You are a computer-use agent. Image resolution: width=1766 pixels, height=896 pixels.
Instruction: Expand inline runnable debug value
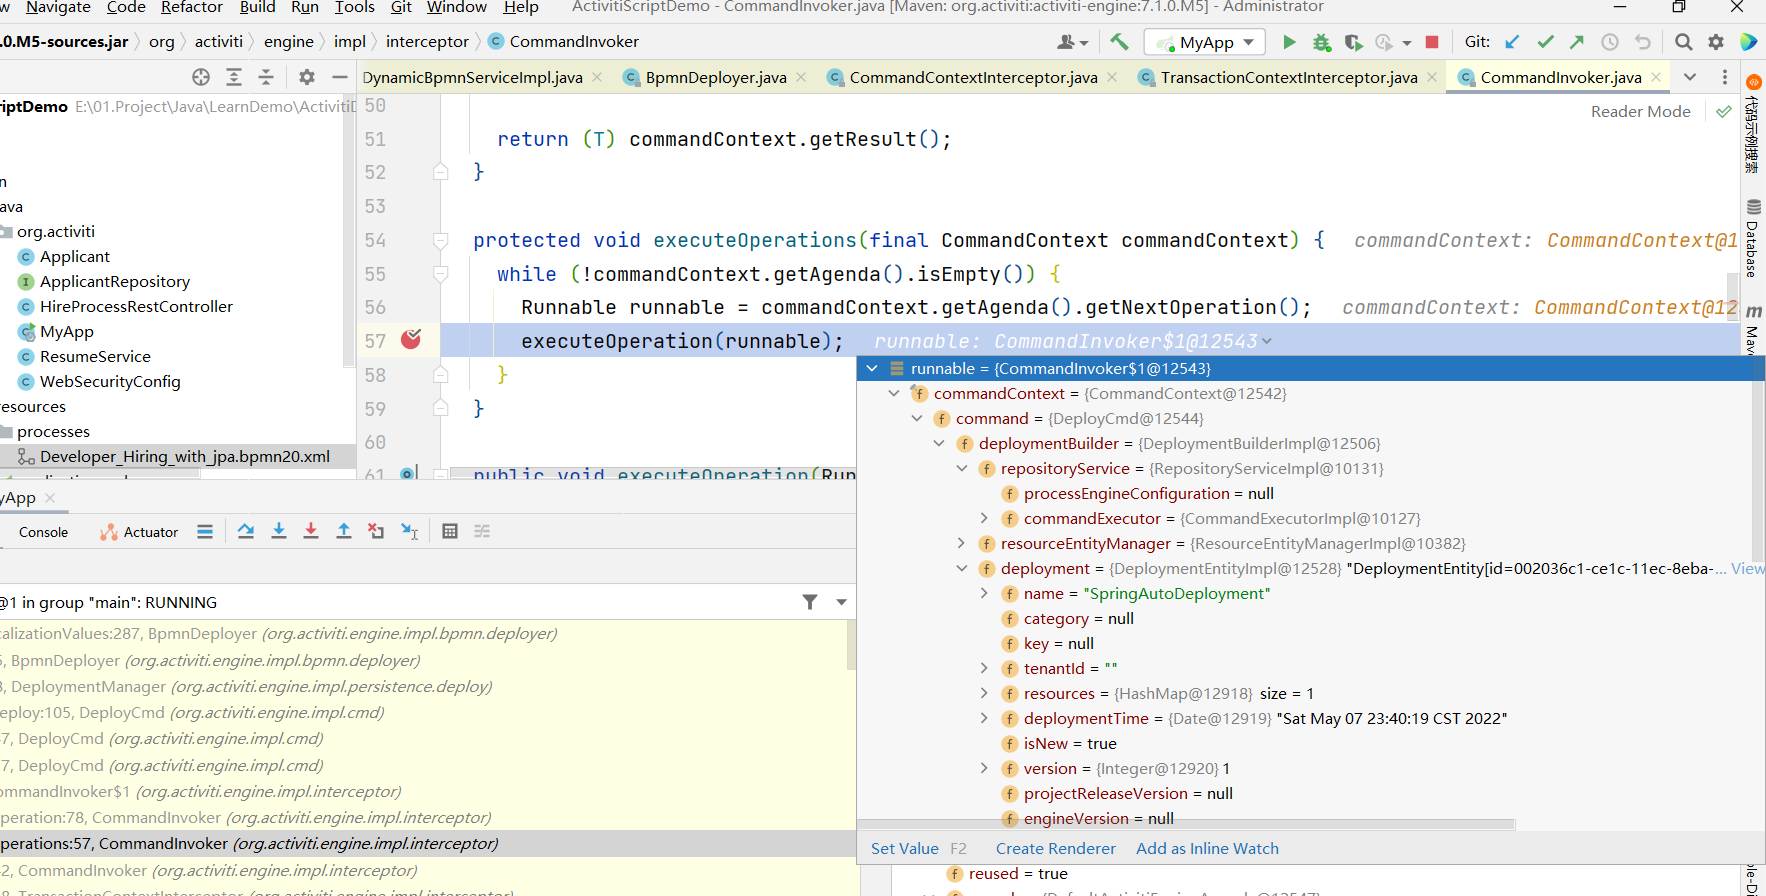[1267, 341]
